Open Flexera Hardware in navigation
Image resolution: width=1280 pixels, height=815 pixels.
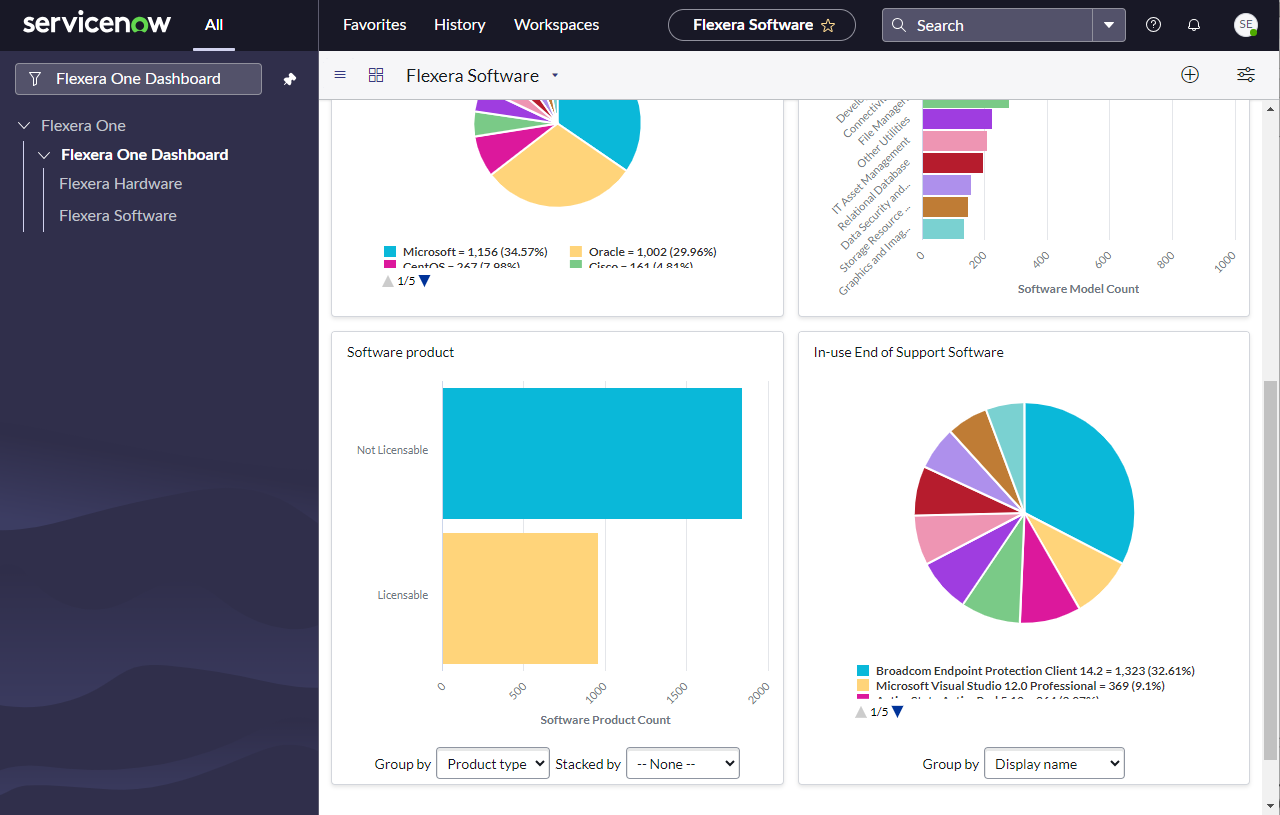[x=120, y=184]
